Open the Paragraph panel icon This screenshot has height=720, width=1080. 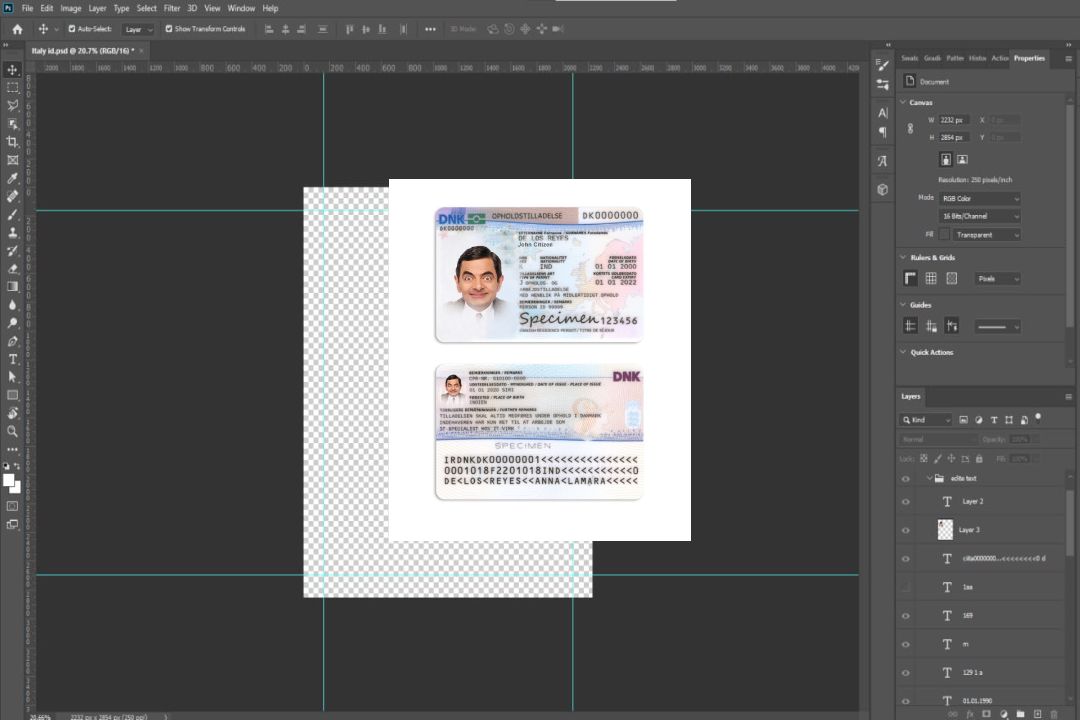point(882,132)
